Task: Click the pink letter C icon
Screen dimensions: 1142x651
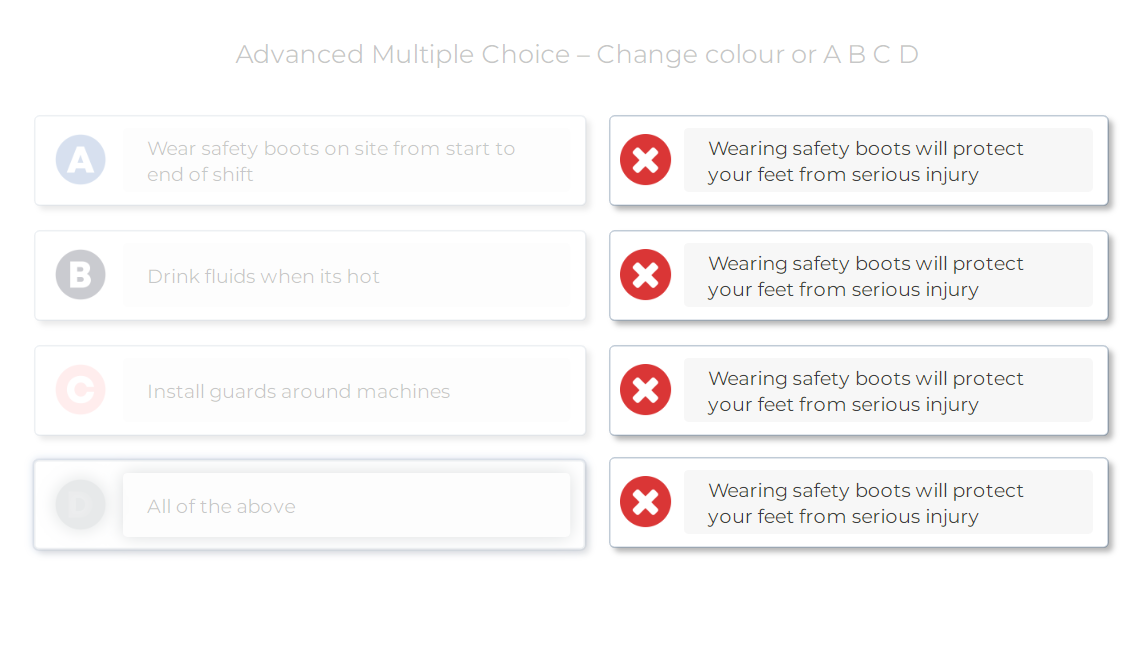Action: [x=80, y=390]
